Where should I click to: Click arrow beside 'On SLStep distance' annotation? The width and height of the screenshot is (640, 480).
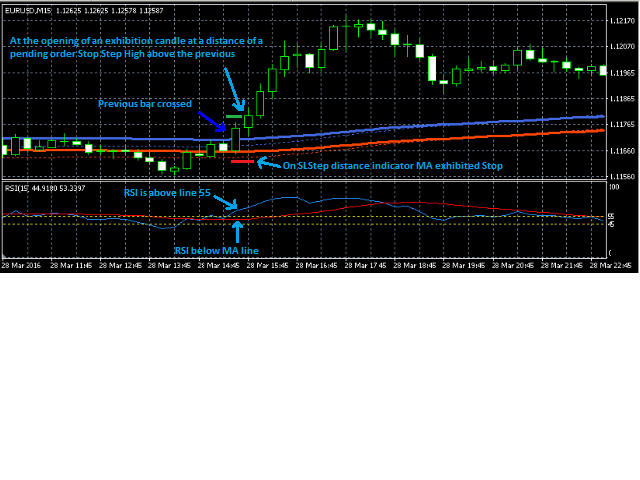click(266, 162)
